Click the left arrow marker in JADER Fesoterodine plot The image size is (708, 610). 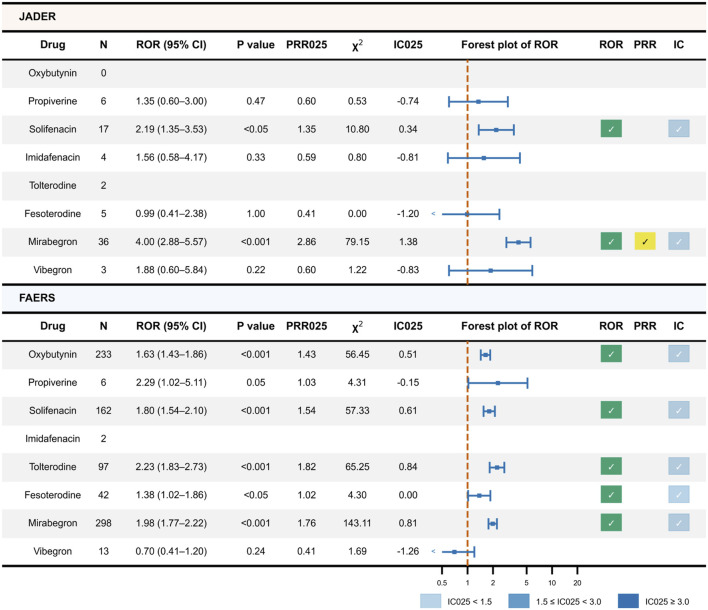click(433, 214)
